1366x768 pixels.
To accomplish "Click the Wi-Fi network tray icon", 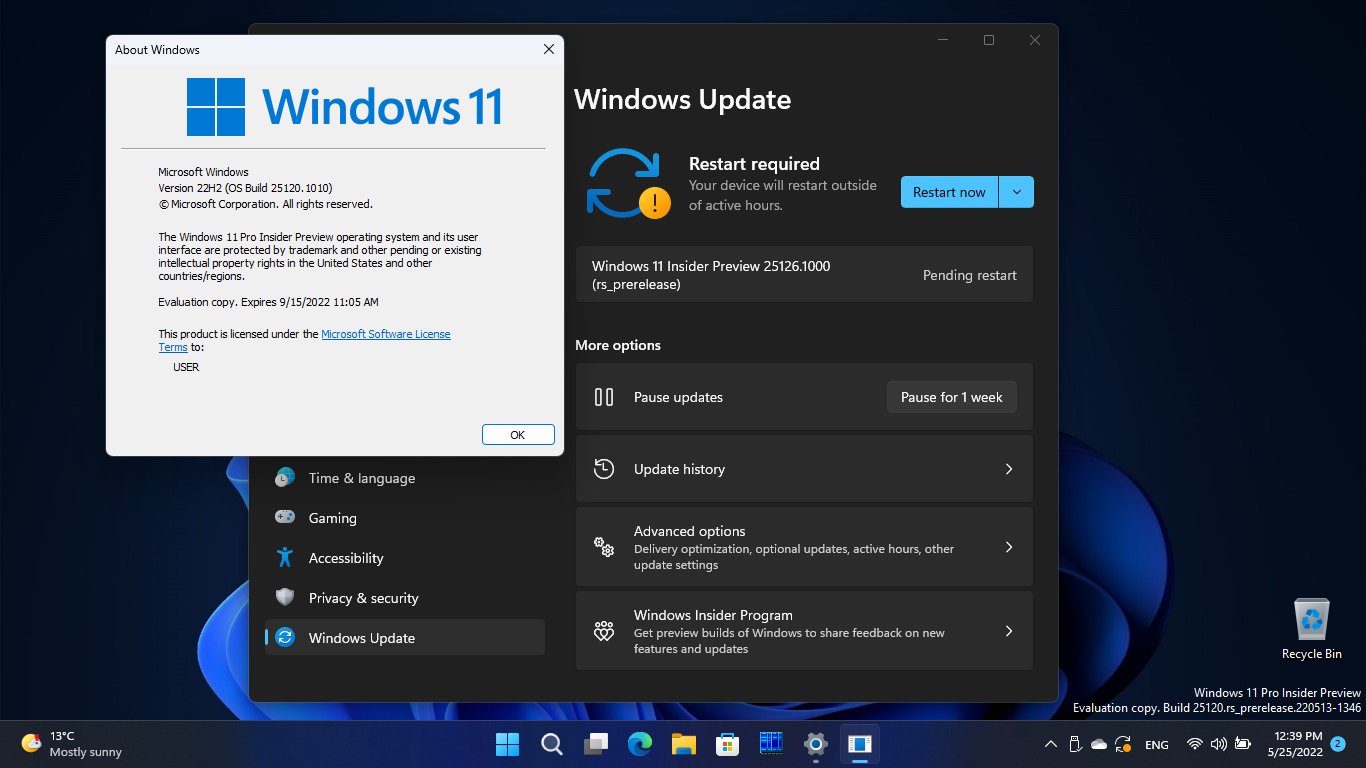I will tap(1195, 744).
